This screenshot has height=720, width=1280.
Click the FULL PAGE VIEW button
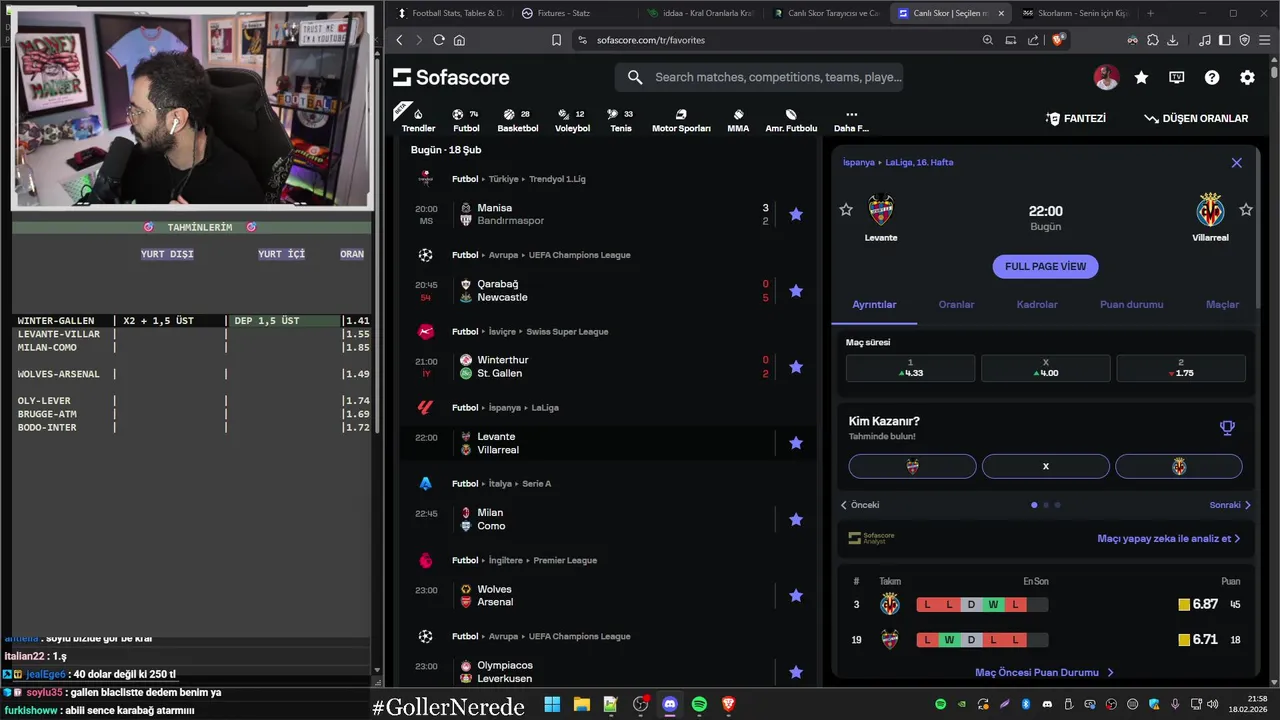(1045, 266)
